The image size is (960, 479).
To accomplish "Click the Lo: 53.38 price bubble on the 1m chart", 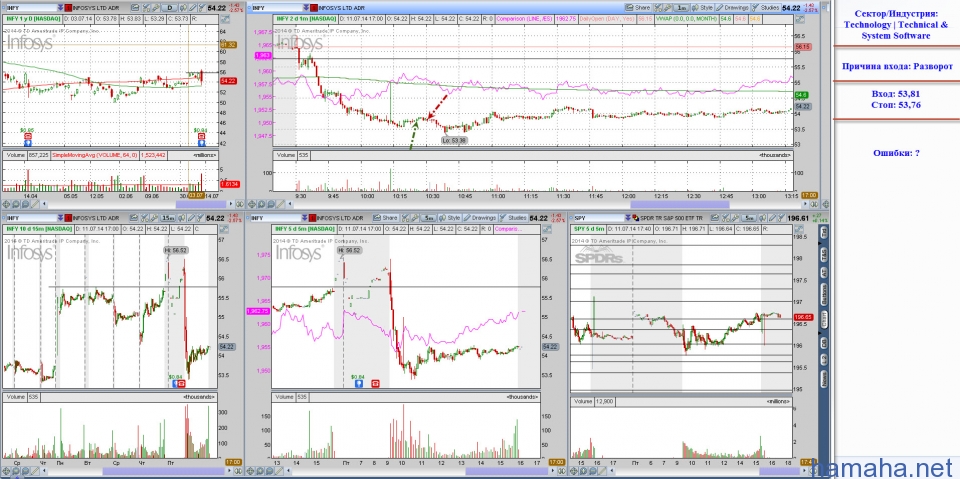I will [x=454, y=140].
